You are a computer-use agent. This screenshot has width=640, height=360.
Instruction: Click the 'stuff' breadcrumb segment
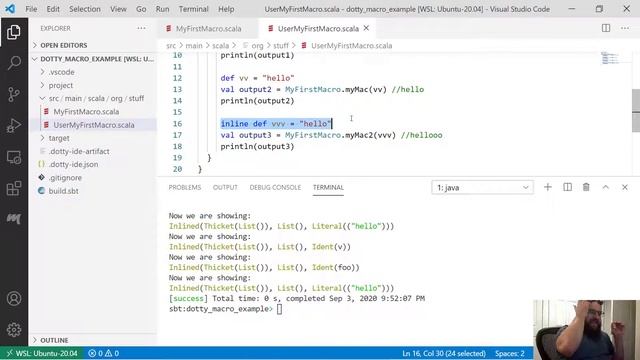tap(281, 46)
